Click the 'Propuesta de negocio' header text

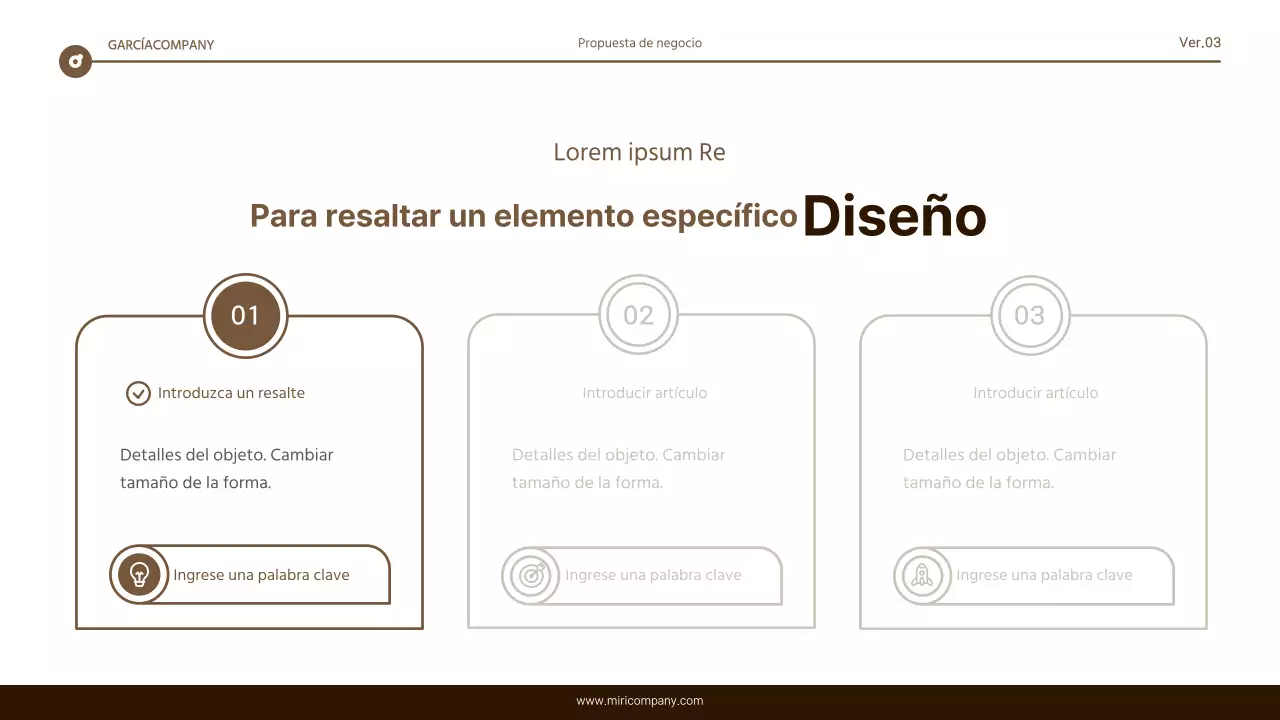[x=640, y=43]
